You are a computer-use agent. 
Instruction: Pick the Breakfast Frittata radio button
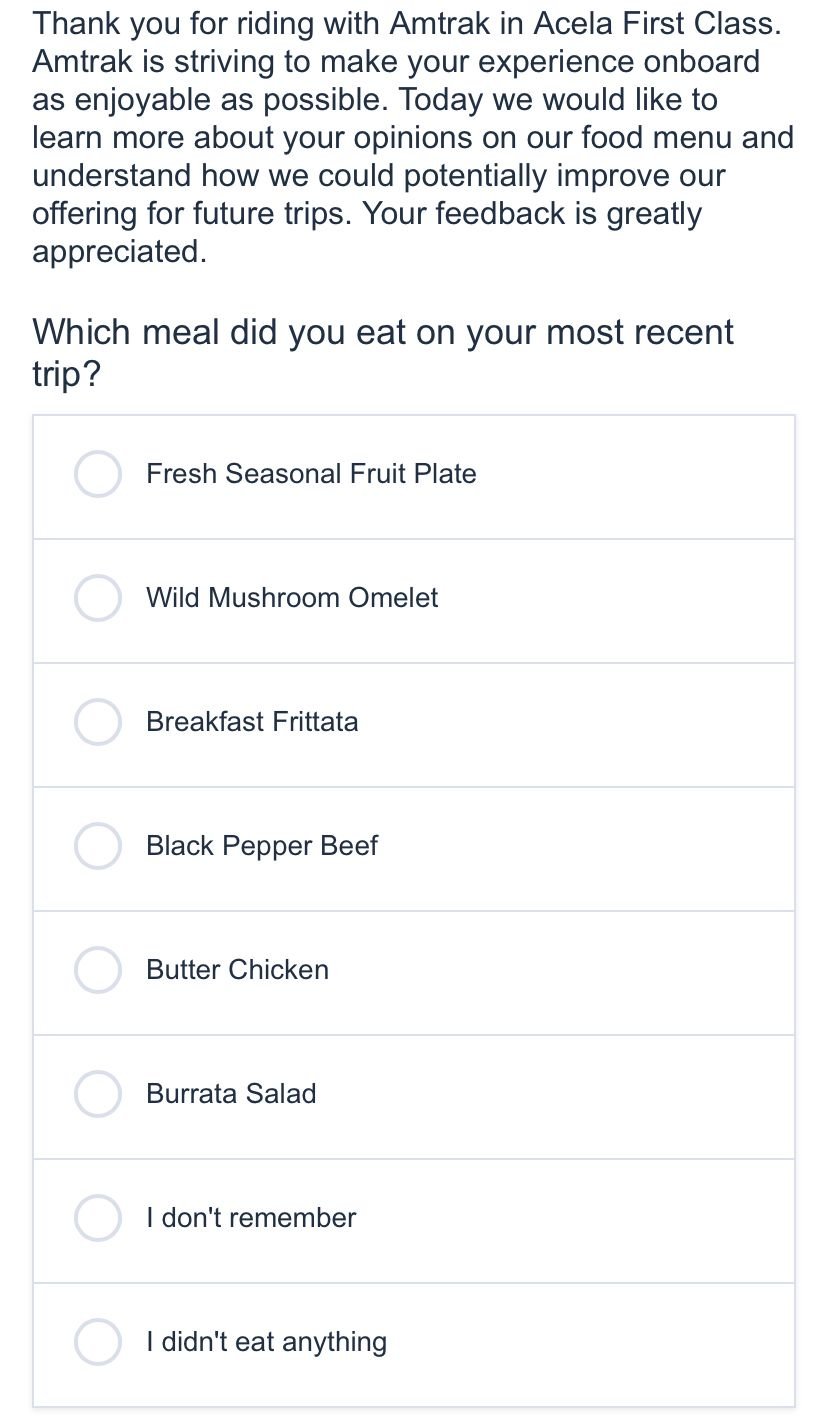coord(98,722)
